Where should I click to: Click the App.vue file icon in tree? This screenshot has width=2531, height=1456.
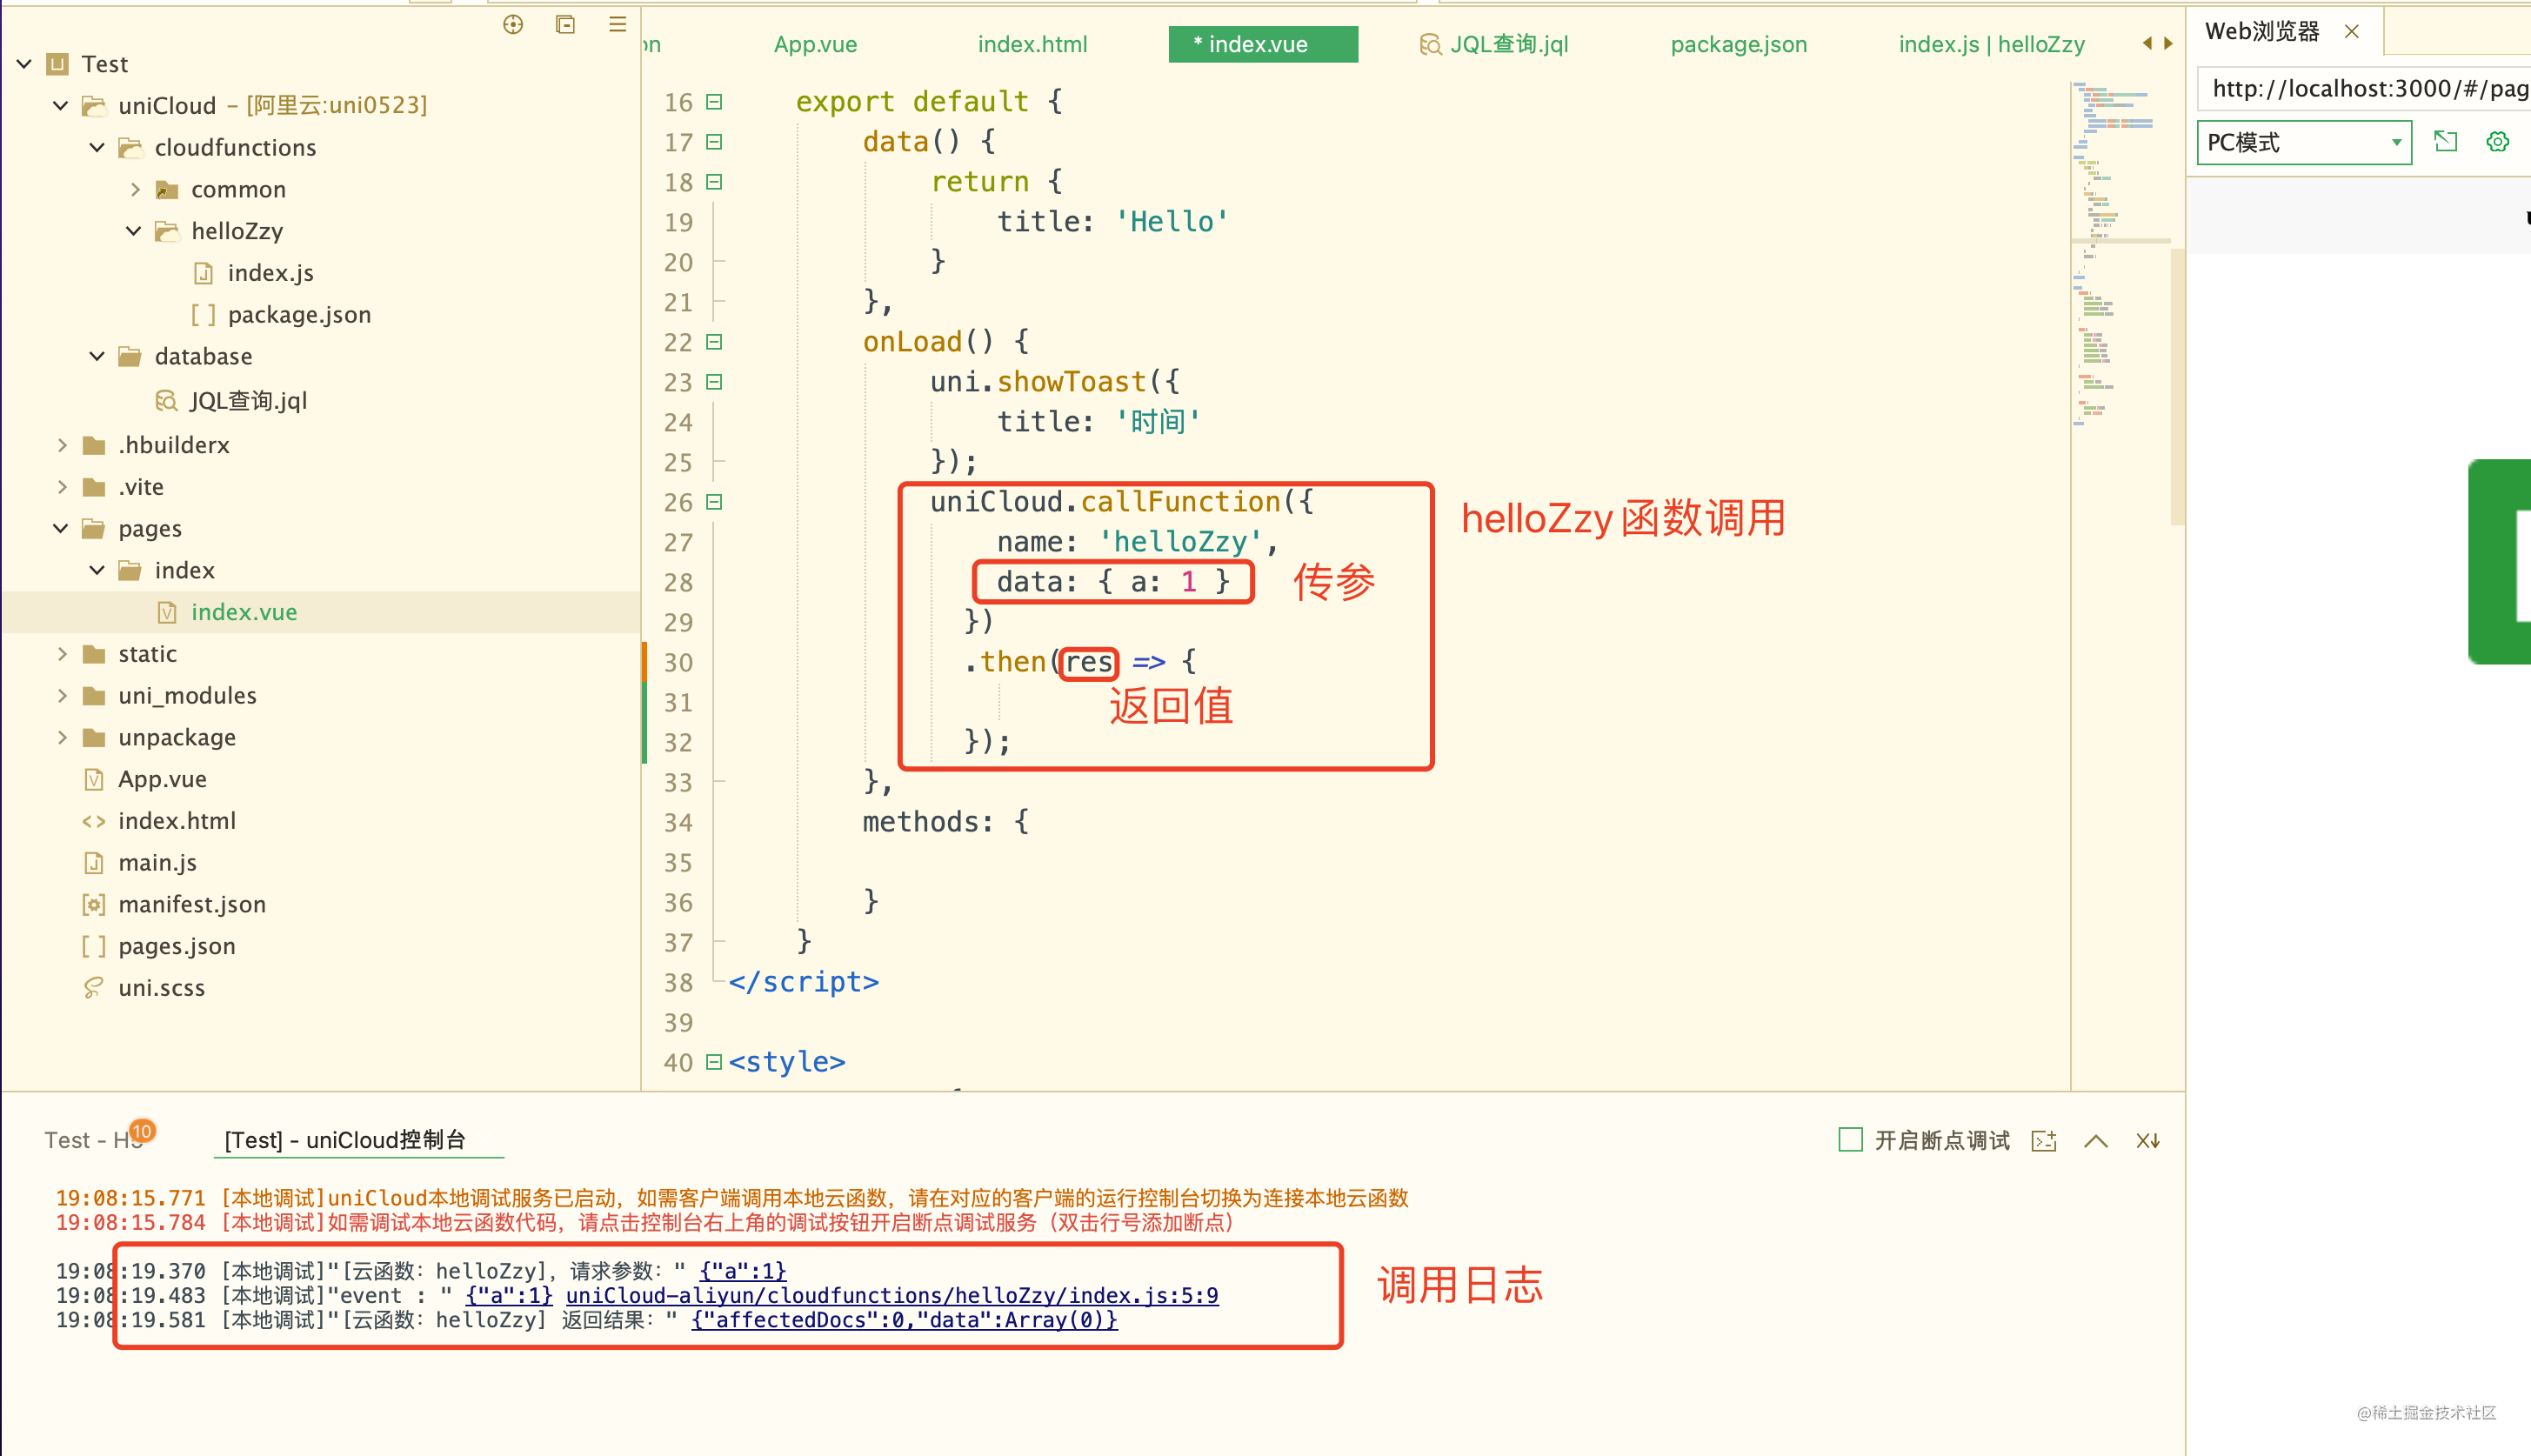(93, 779)
